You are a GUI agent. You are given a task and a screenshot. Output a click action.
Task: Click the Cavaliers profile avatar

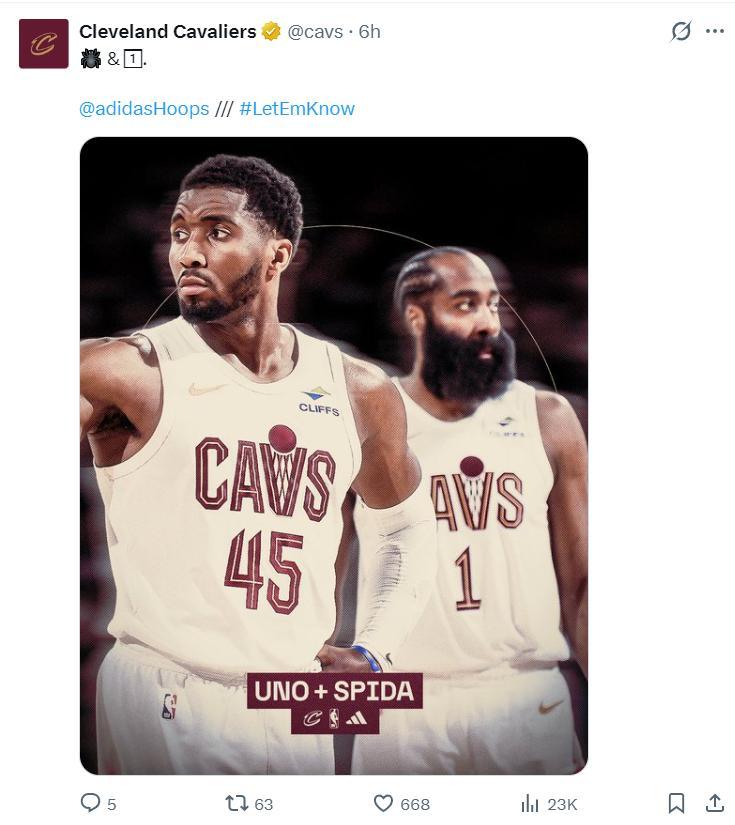pos(44,44)
